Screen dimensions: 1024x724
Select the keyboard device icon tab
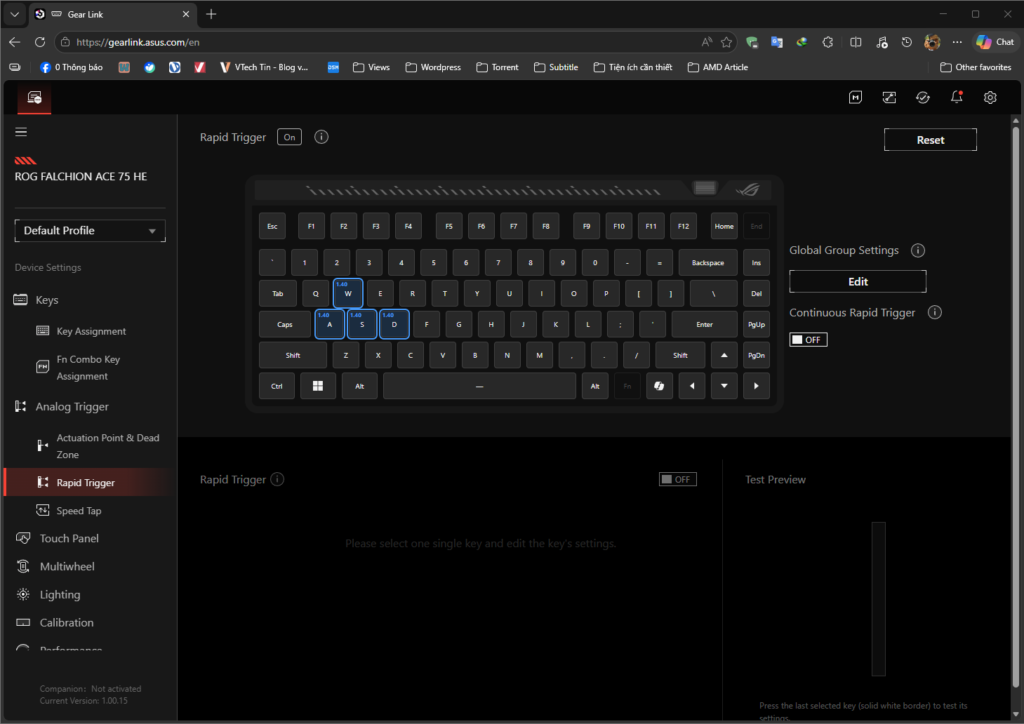(x=34, y=98)
